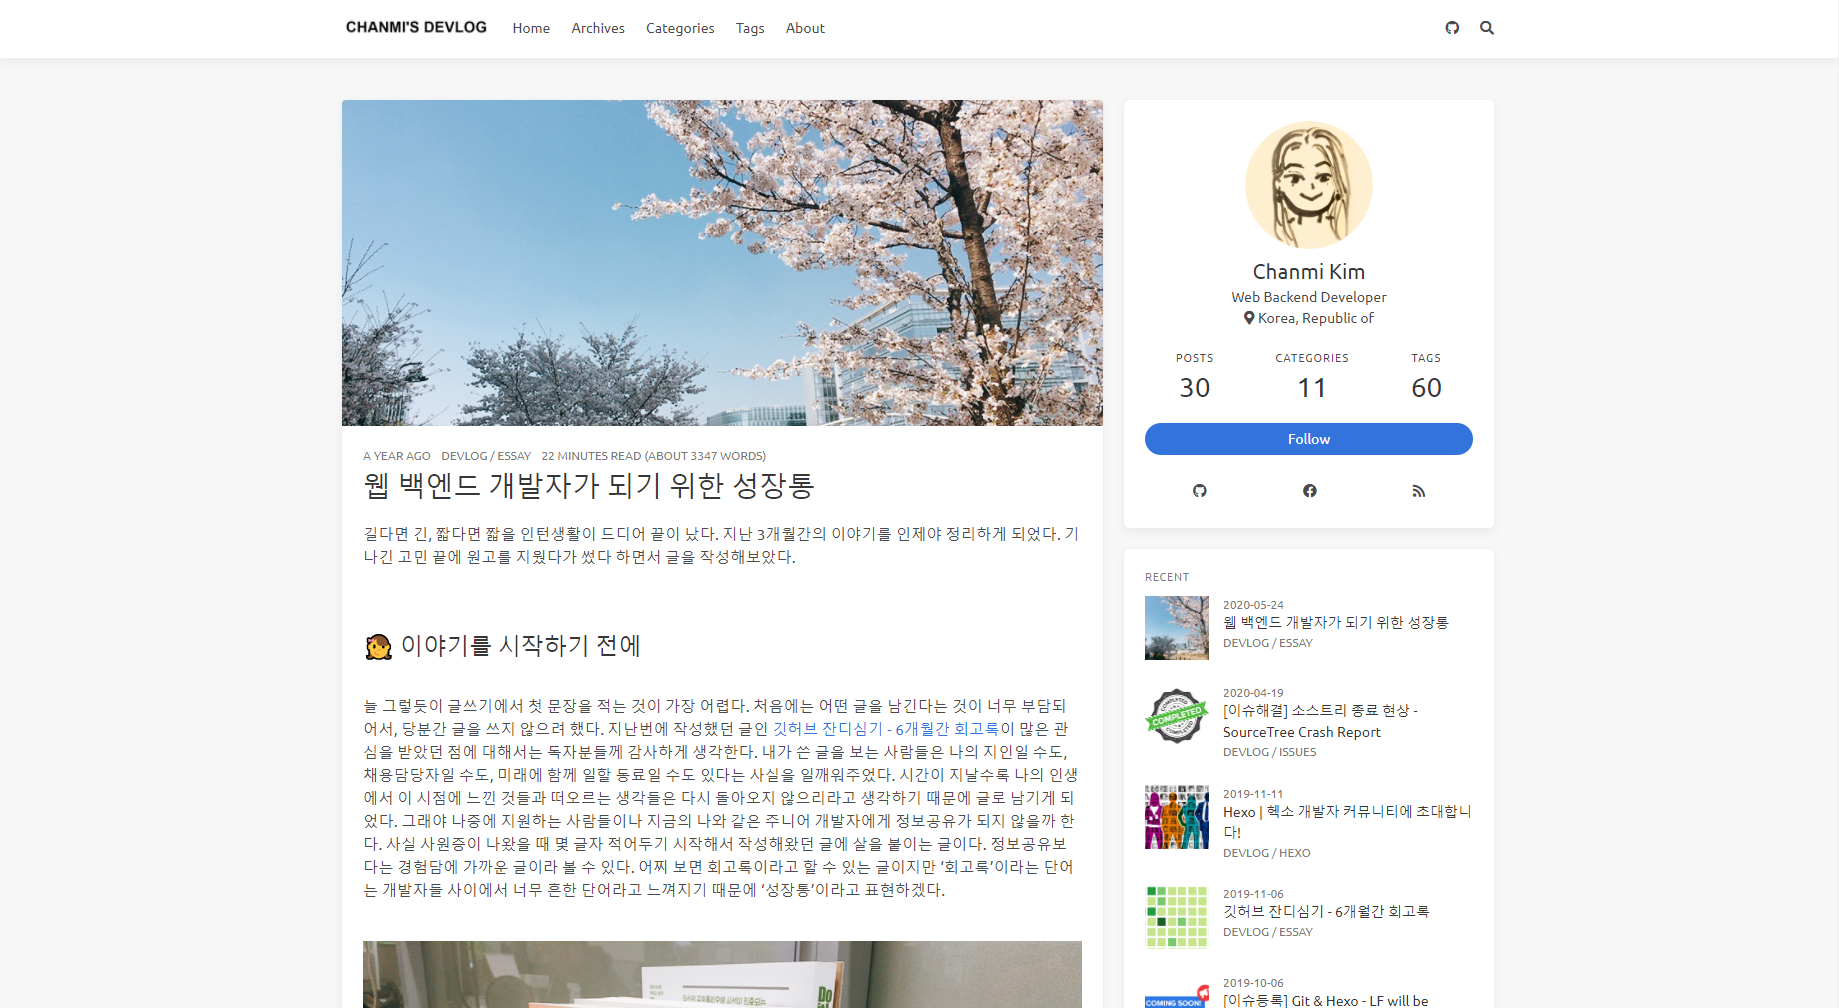The image size is (1839, 1008).
Task: Click the Chanmi Kim avatar illustration
Action: tap(1309, 185)
